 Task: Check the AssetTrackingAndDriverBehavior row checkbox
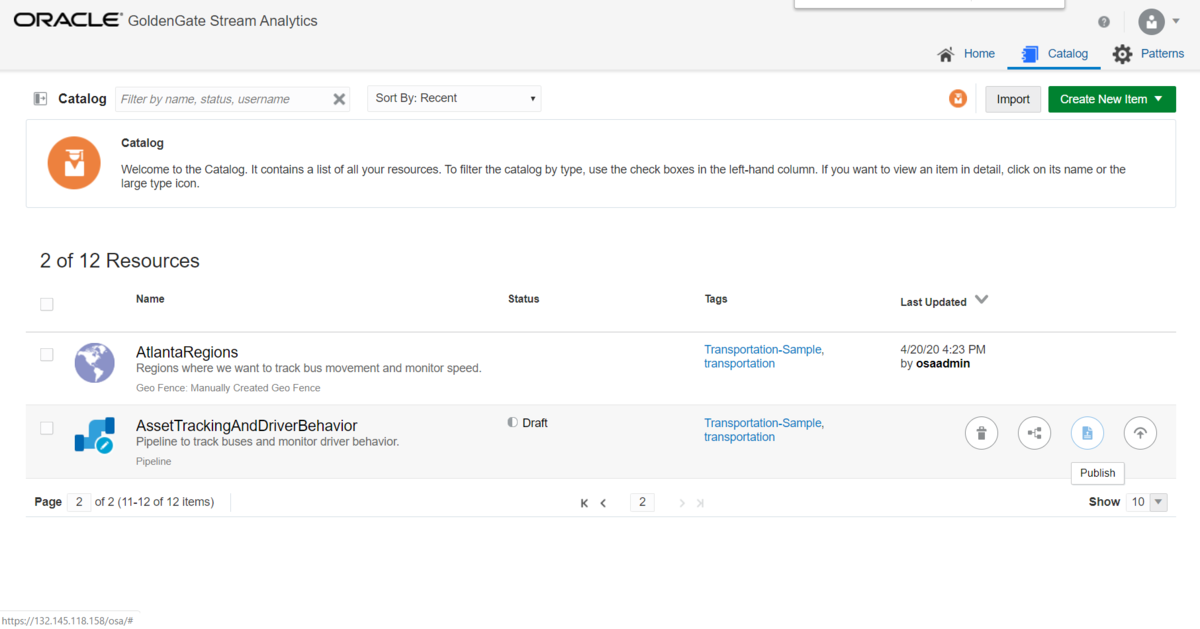point(47,428)
